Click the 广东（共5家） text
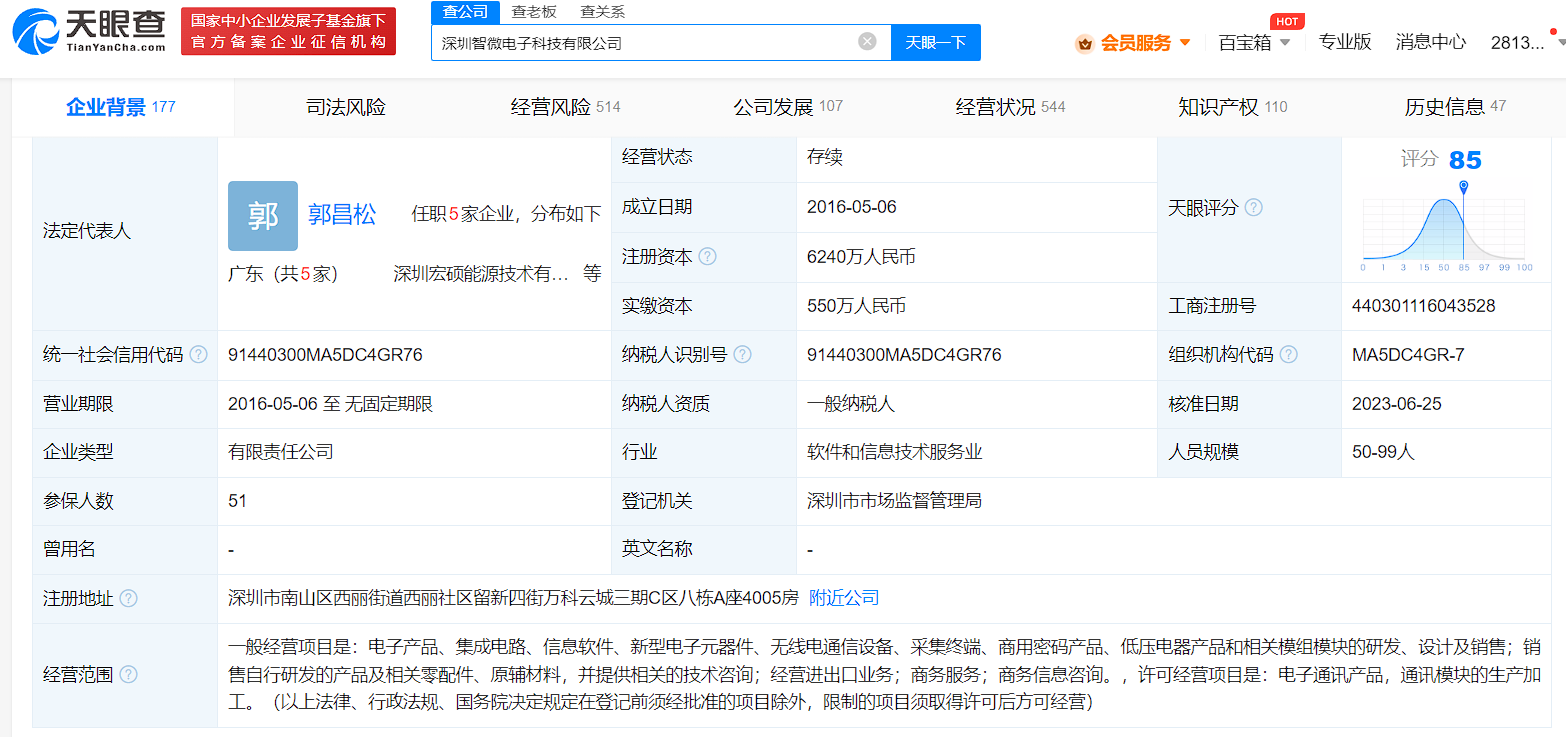Viewport: 1566px width, 737px height. 283,274
